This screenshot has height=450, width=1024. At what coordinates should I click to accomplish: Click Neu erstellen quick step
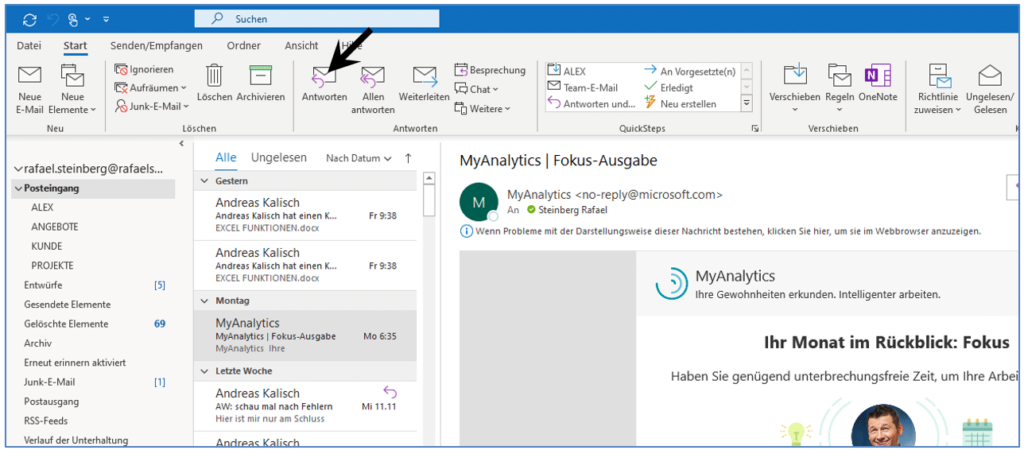coord(680,104)
